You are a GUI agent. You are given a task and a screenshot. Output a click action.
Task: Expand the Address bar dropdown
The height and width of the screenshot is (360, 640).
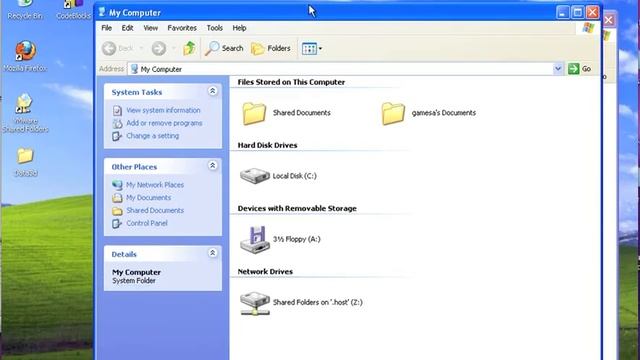558,69
